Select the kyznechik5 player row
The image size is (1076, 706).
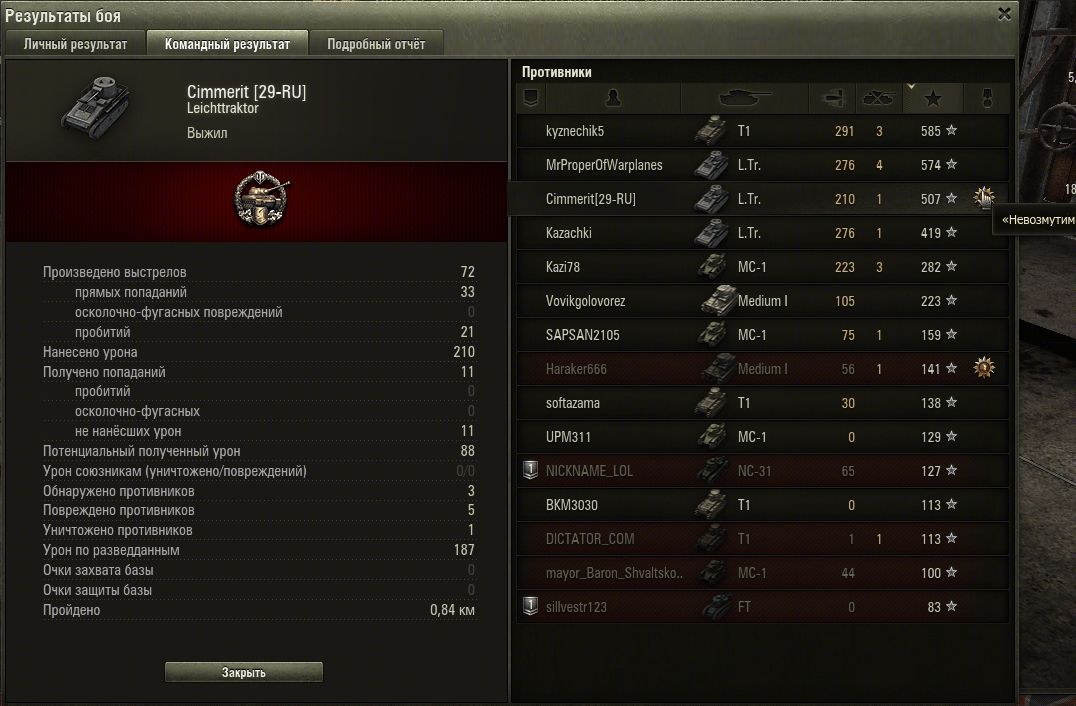[762, 131]
